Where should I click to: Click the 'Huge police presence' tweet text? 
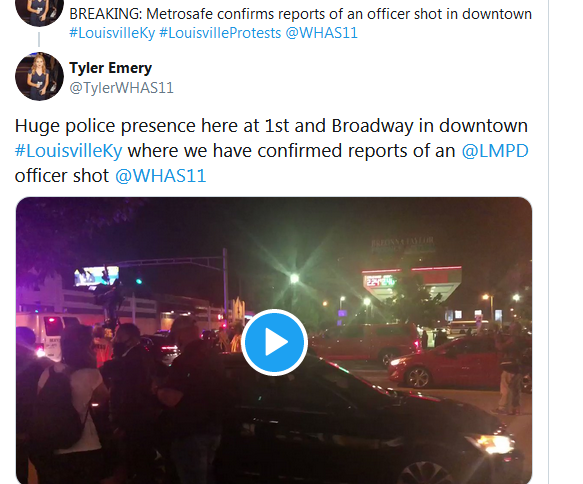(271, 151)
